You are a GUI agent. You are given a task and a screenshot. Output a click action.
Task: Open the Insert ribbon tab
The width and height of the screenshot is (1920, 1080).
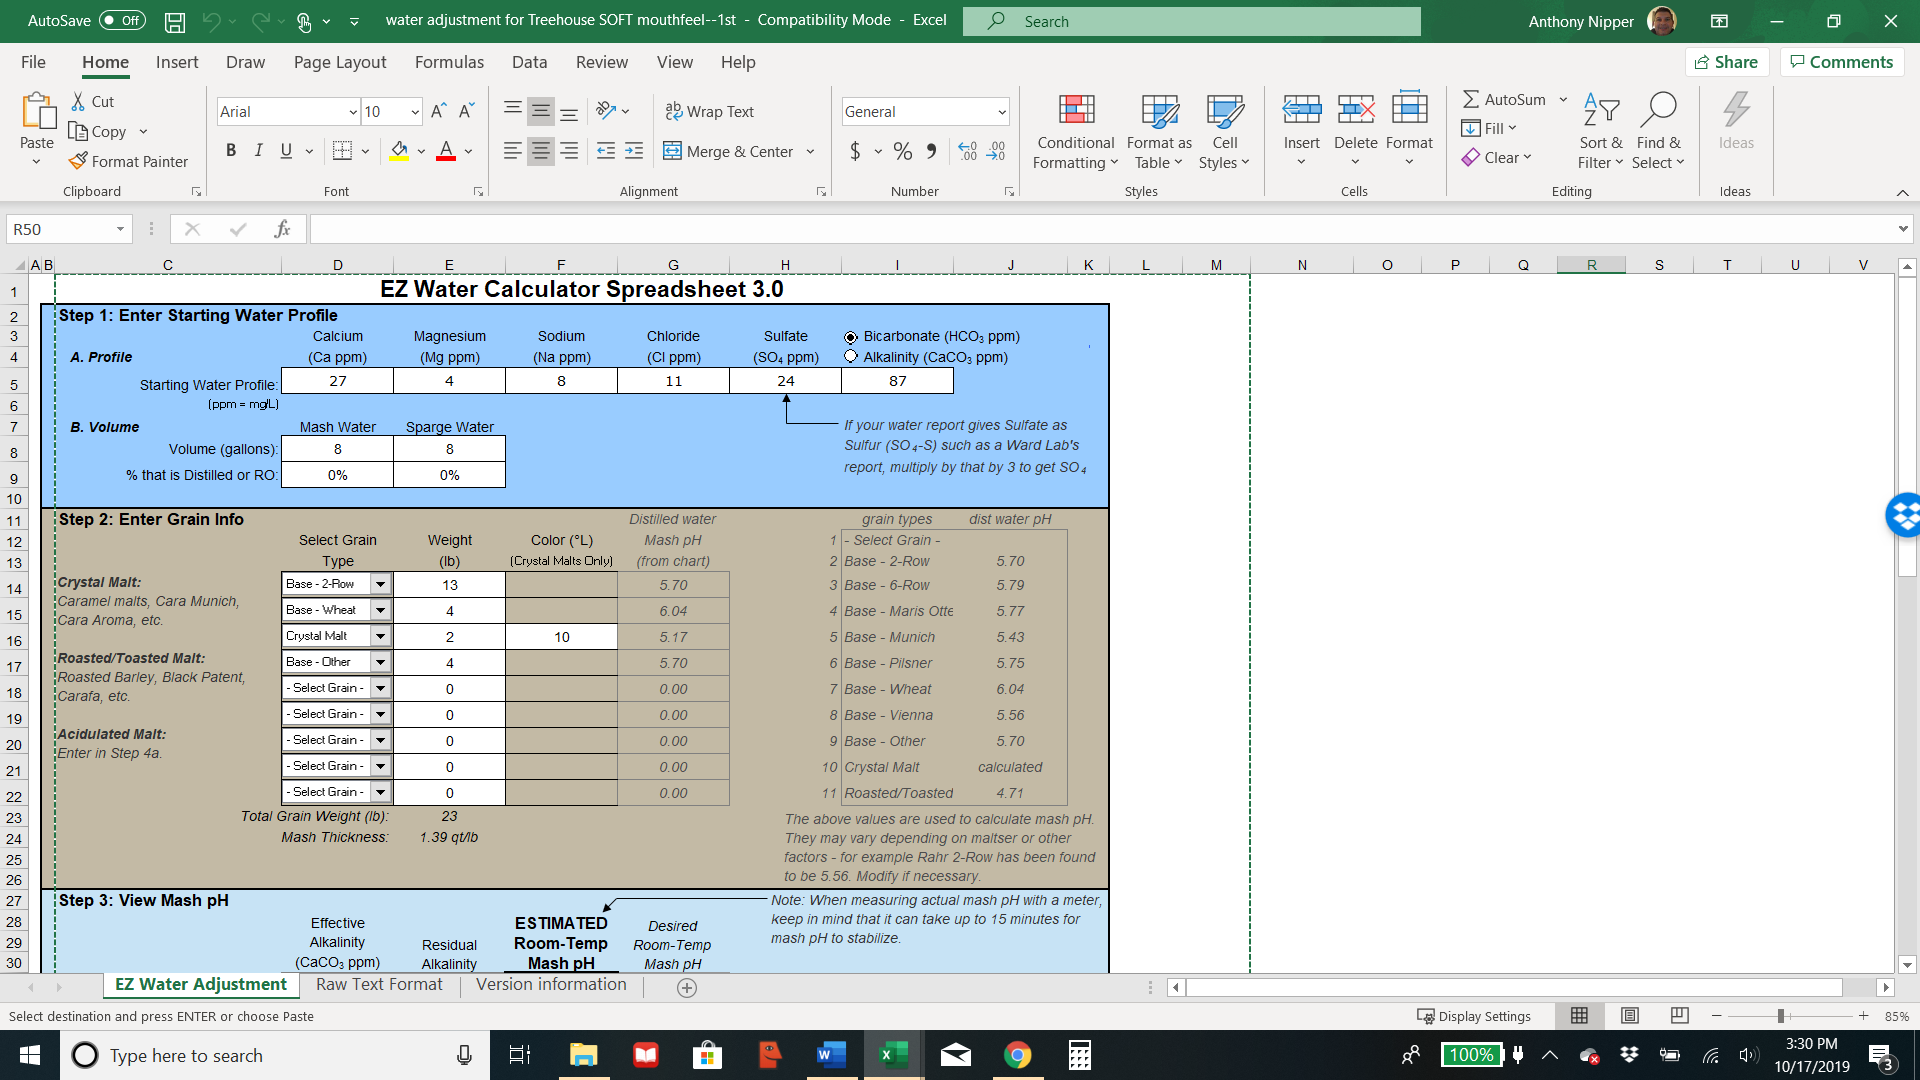point(177,62)
